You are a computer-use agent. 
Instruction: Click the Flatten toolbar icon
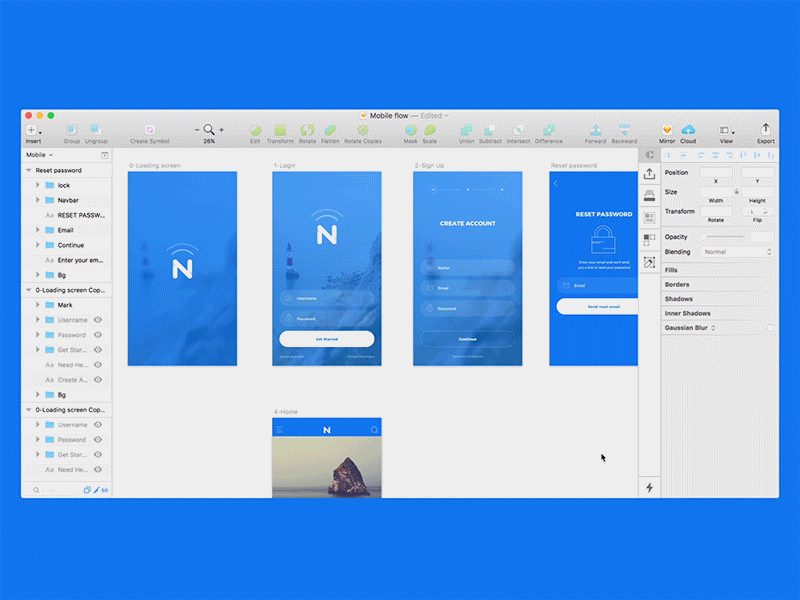[x=331, y=131]
